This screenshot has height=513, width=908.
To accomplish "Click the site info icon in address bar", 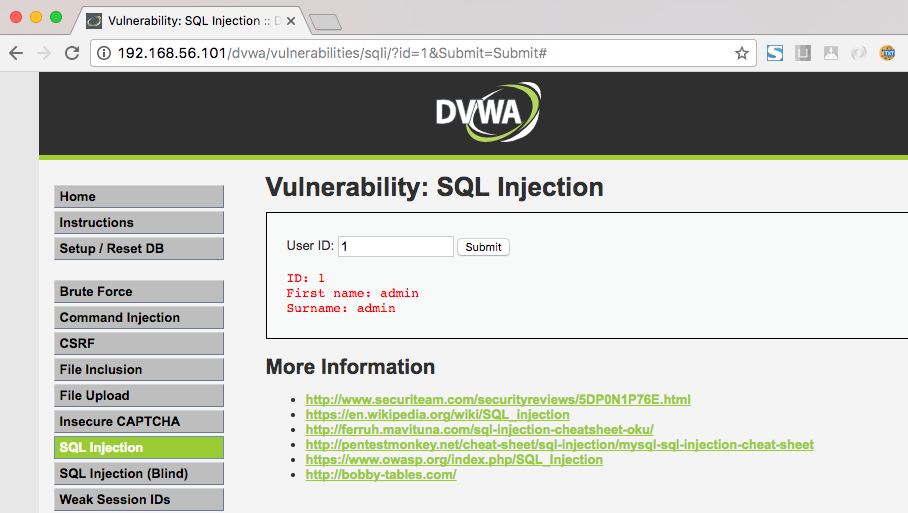I will coord(105,53).
